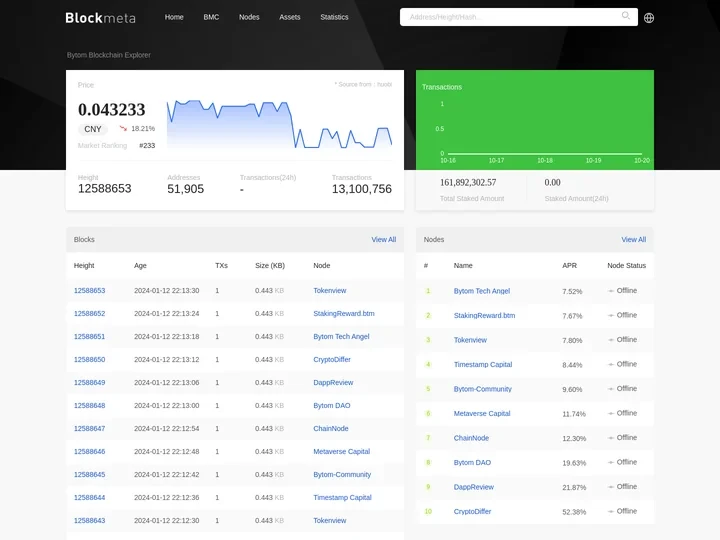Click the Blockmeta logo
Viewport: 720px width, 540px height.
[101, 18]
